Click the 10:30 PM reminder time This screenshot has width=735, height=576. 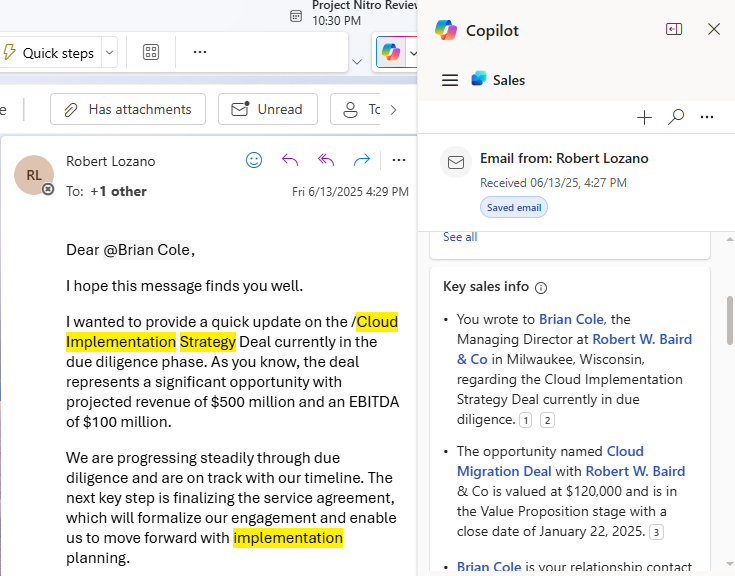337,21
